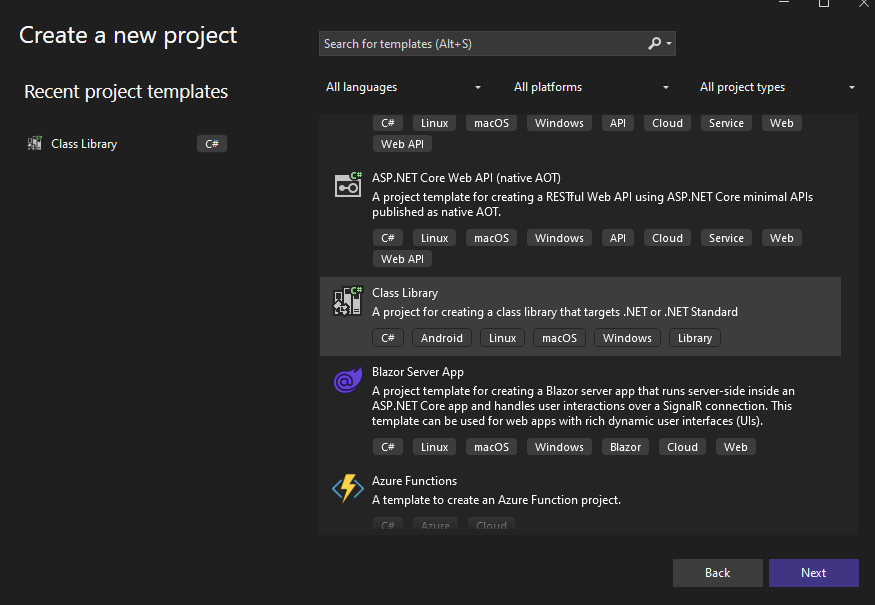Image resolution: width=875 pixels, height=605 pixels.
Task: Click the Blazor tag on Blazor Server App
Action: (x=626, y=447)
